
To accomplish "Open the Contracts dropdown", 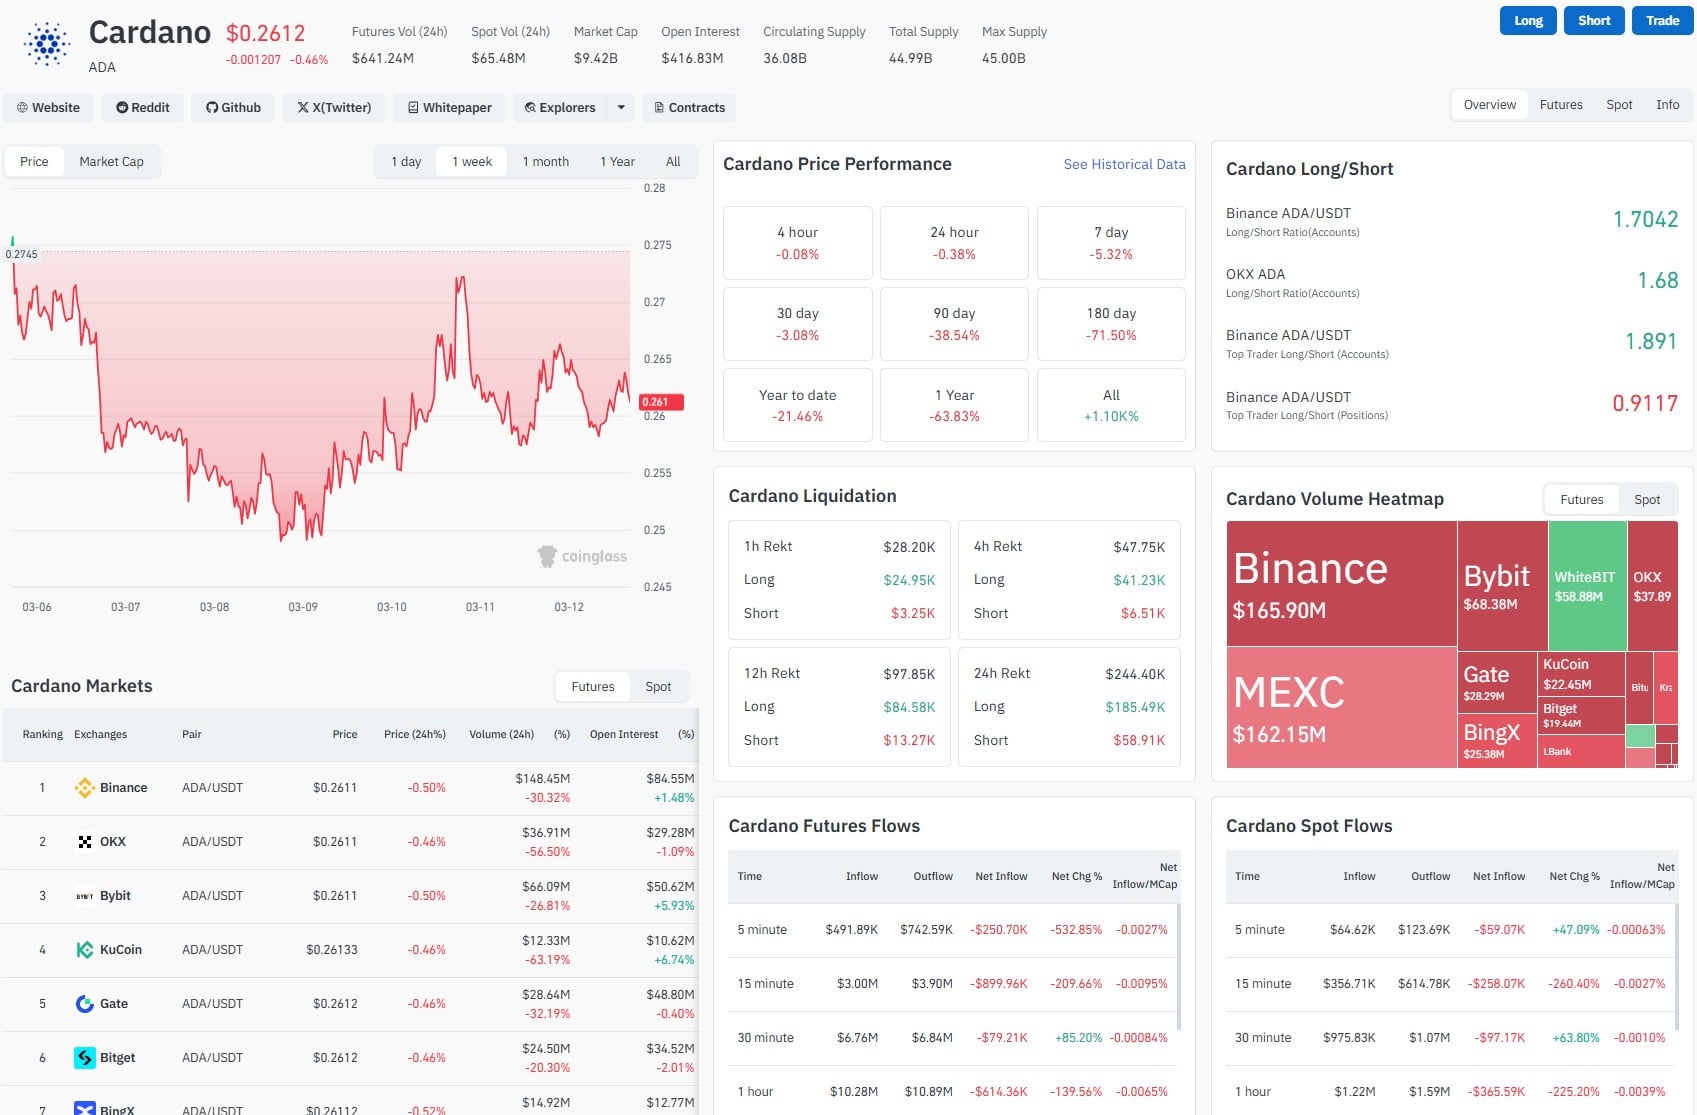I will click(x=688, y=107).
